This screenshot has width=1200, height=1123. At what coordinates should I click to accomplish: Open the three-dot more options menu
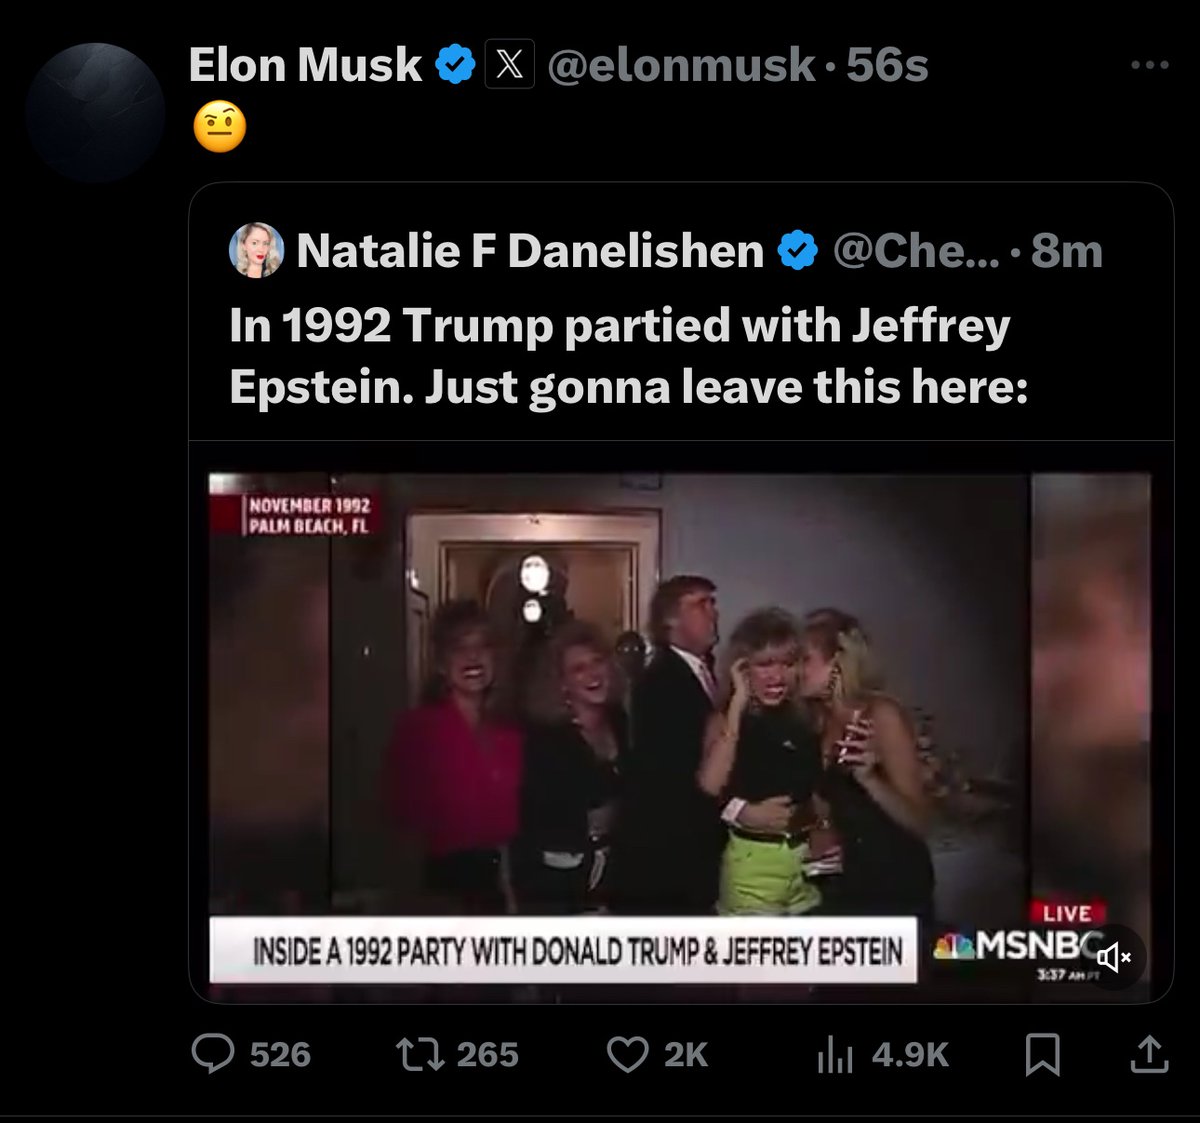pos(1149,65)
